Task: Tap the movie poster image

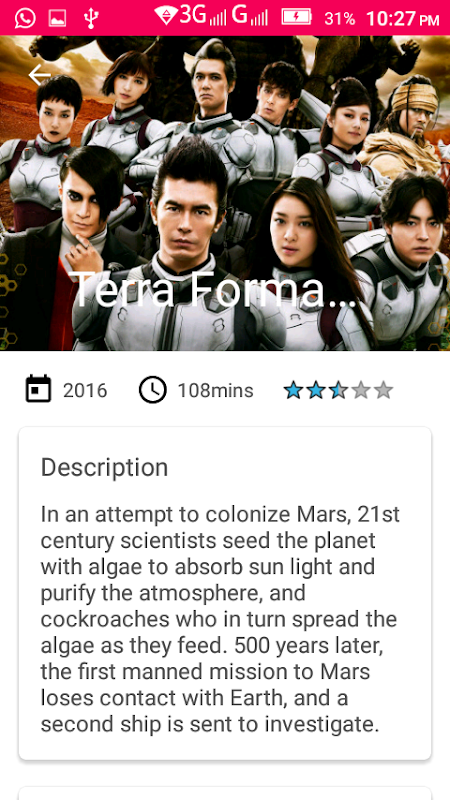Action: click(225, 193)
